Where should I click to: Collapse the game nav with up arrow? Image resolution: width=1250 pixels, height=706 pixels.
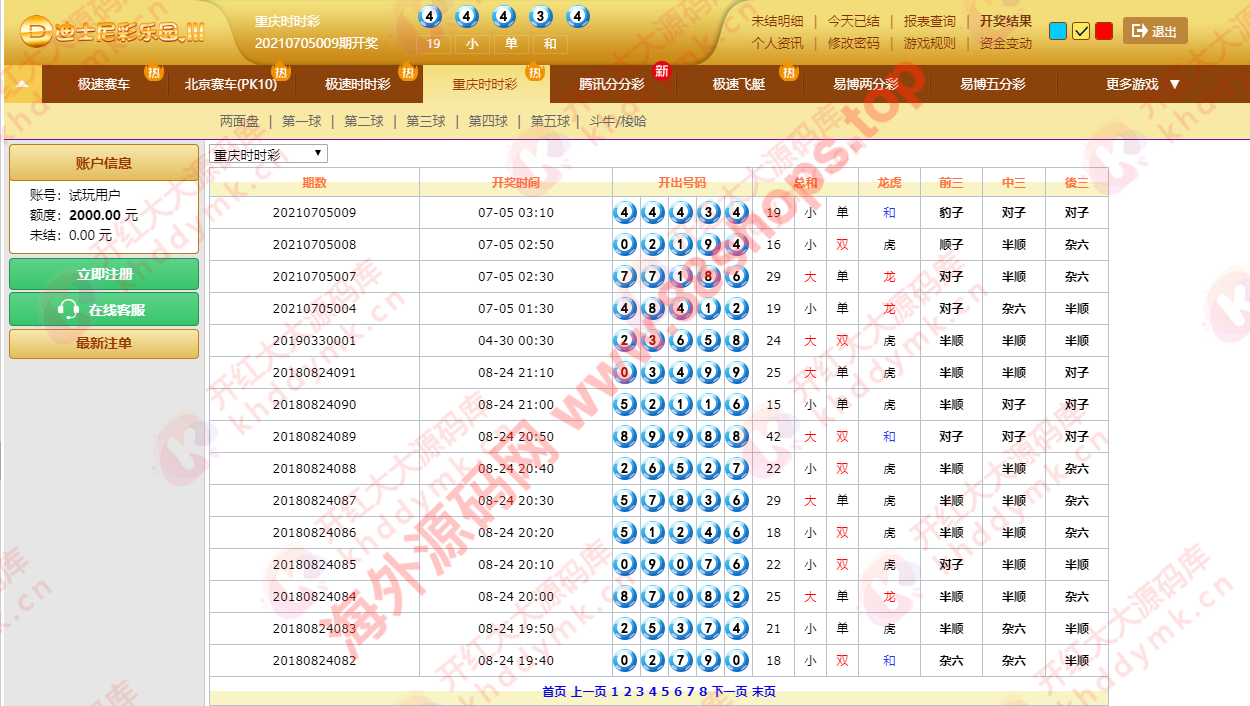(x=22, y=84)
